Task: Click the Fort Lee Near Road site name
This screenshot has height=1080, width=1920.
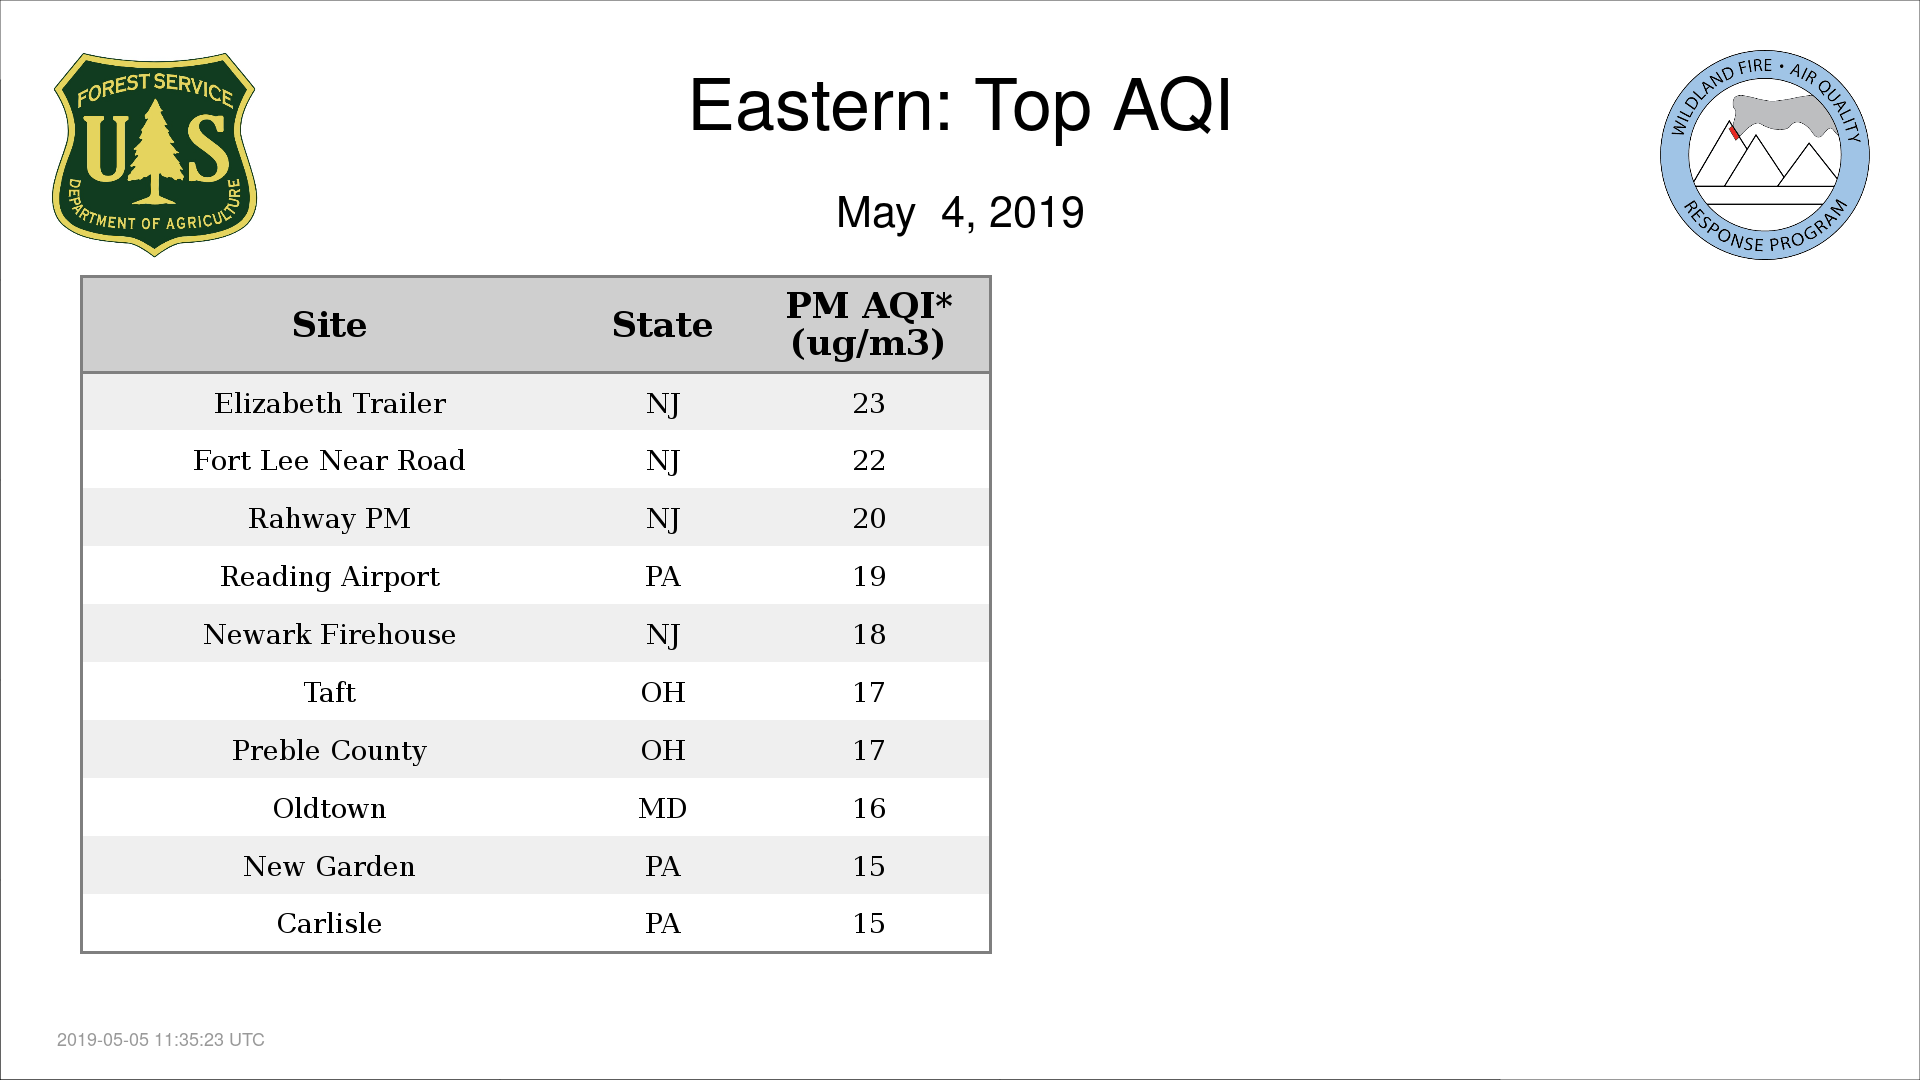Action: click(x=329, y=460)
